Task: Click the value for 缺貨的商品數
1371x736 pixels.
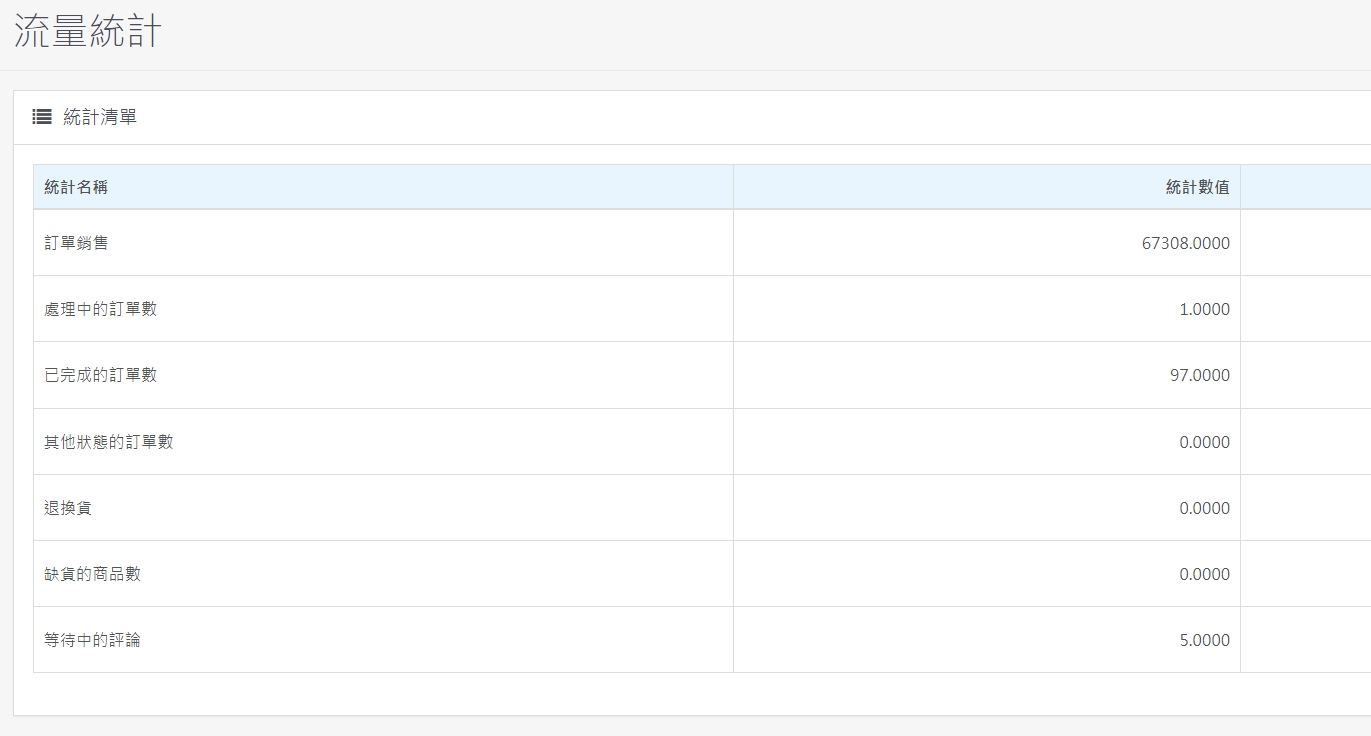Action: coord(1204,574)
